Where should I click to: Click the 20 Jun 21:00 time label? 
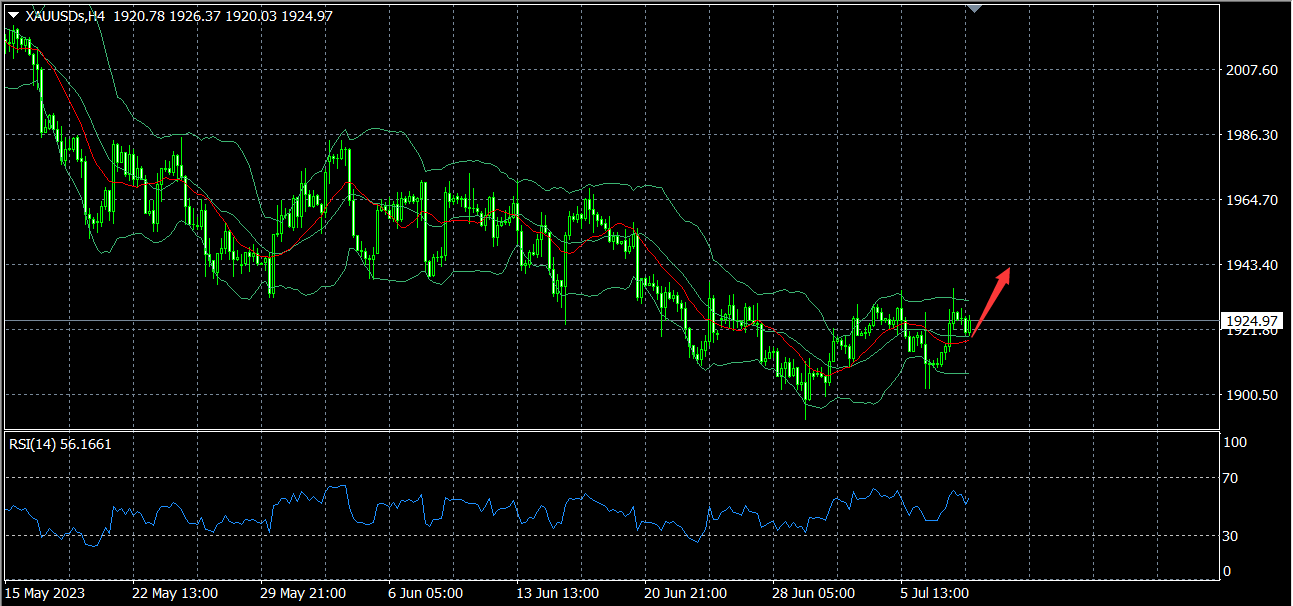pos(688,593)
